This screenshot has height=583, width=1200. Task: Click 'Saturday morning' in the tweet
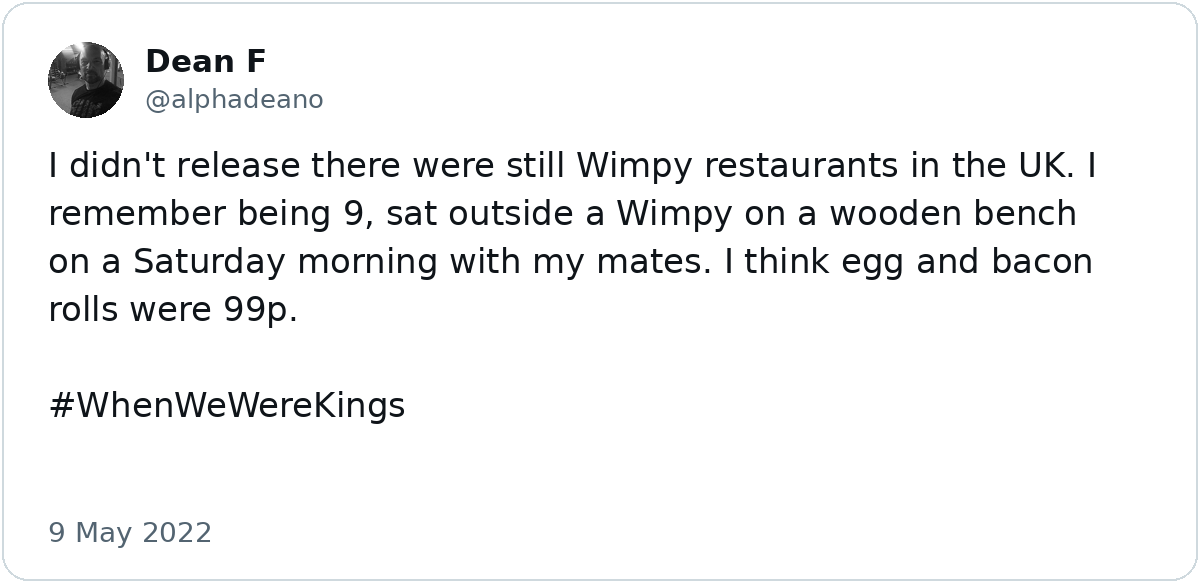point(287,262)
